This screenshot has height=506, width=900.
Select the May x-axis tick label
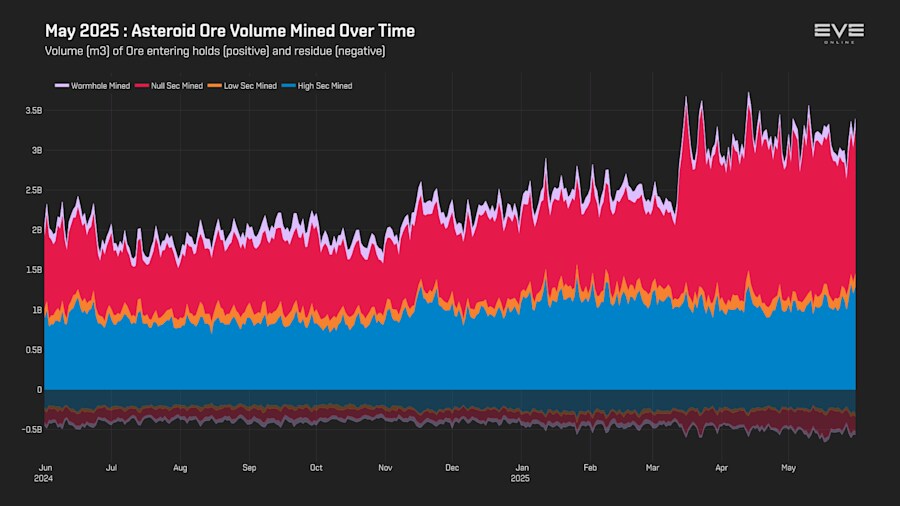(x=789, y=468)
